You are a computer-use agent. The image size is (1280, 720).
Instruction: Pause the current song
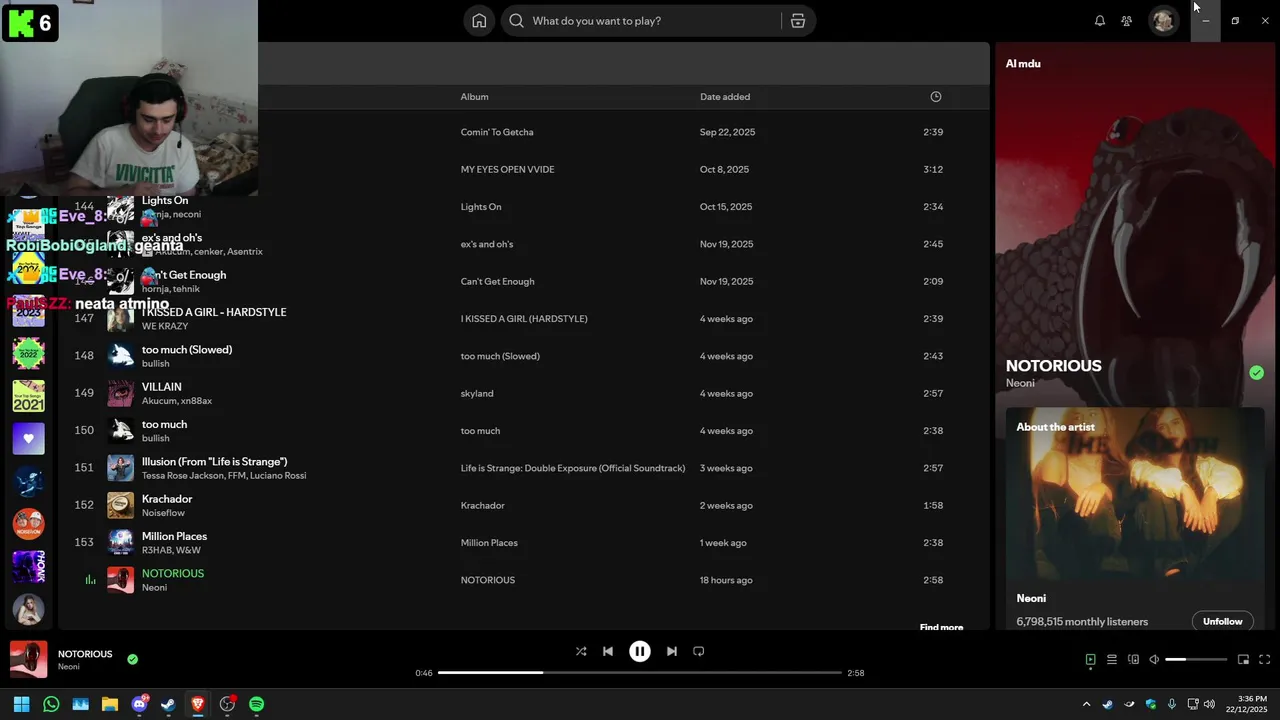[x=640, y=651]
